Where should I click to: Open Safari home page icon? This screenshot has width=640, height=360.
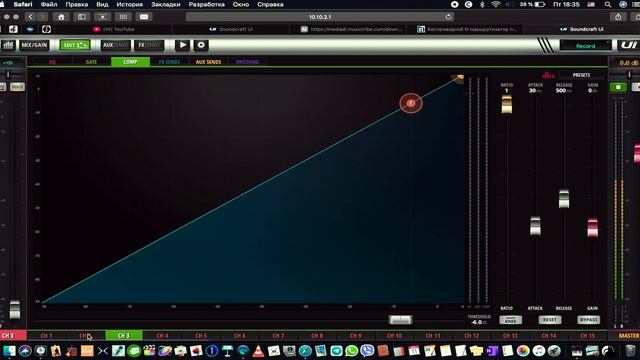(x=61, y=17)
